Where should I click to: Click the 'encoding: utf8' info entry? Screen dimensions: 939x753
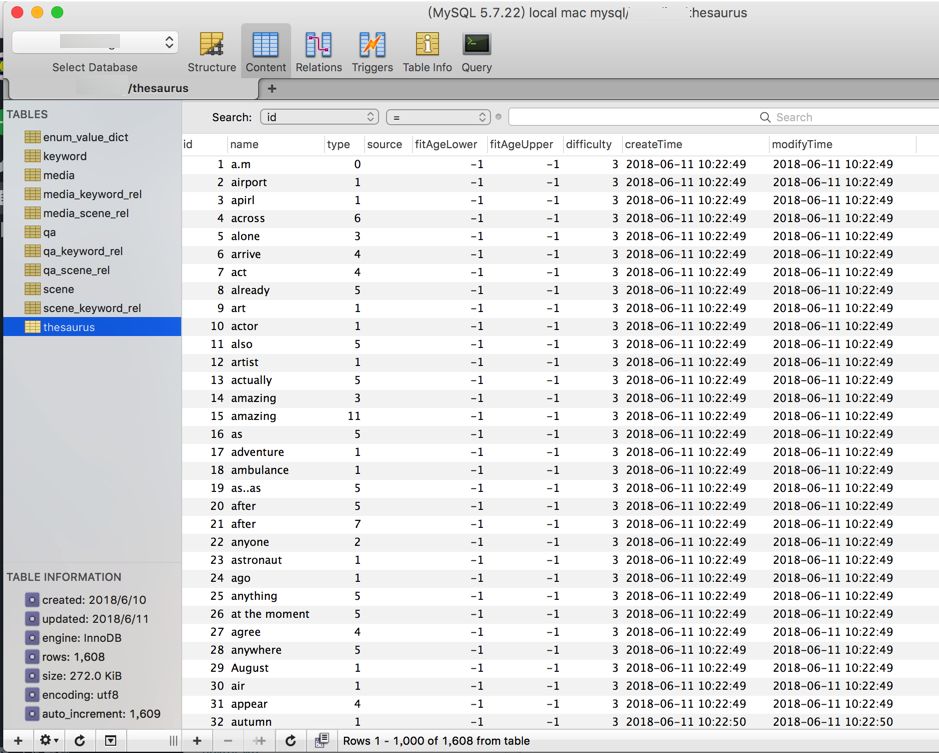80,695
